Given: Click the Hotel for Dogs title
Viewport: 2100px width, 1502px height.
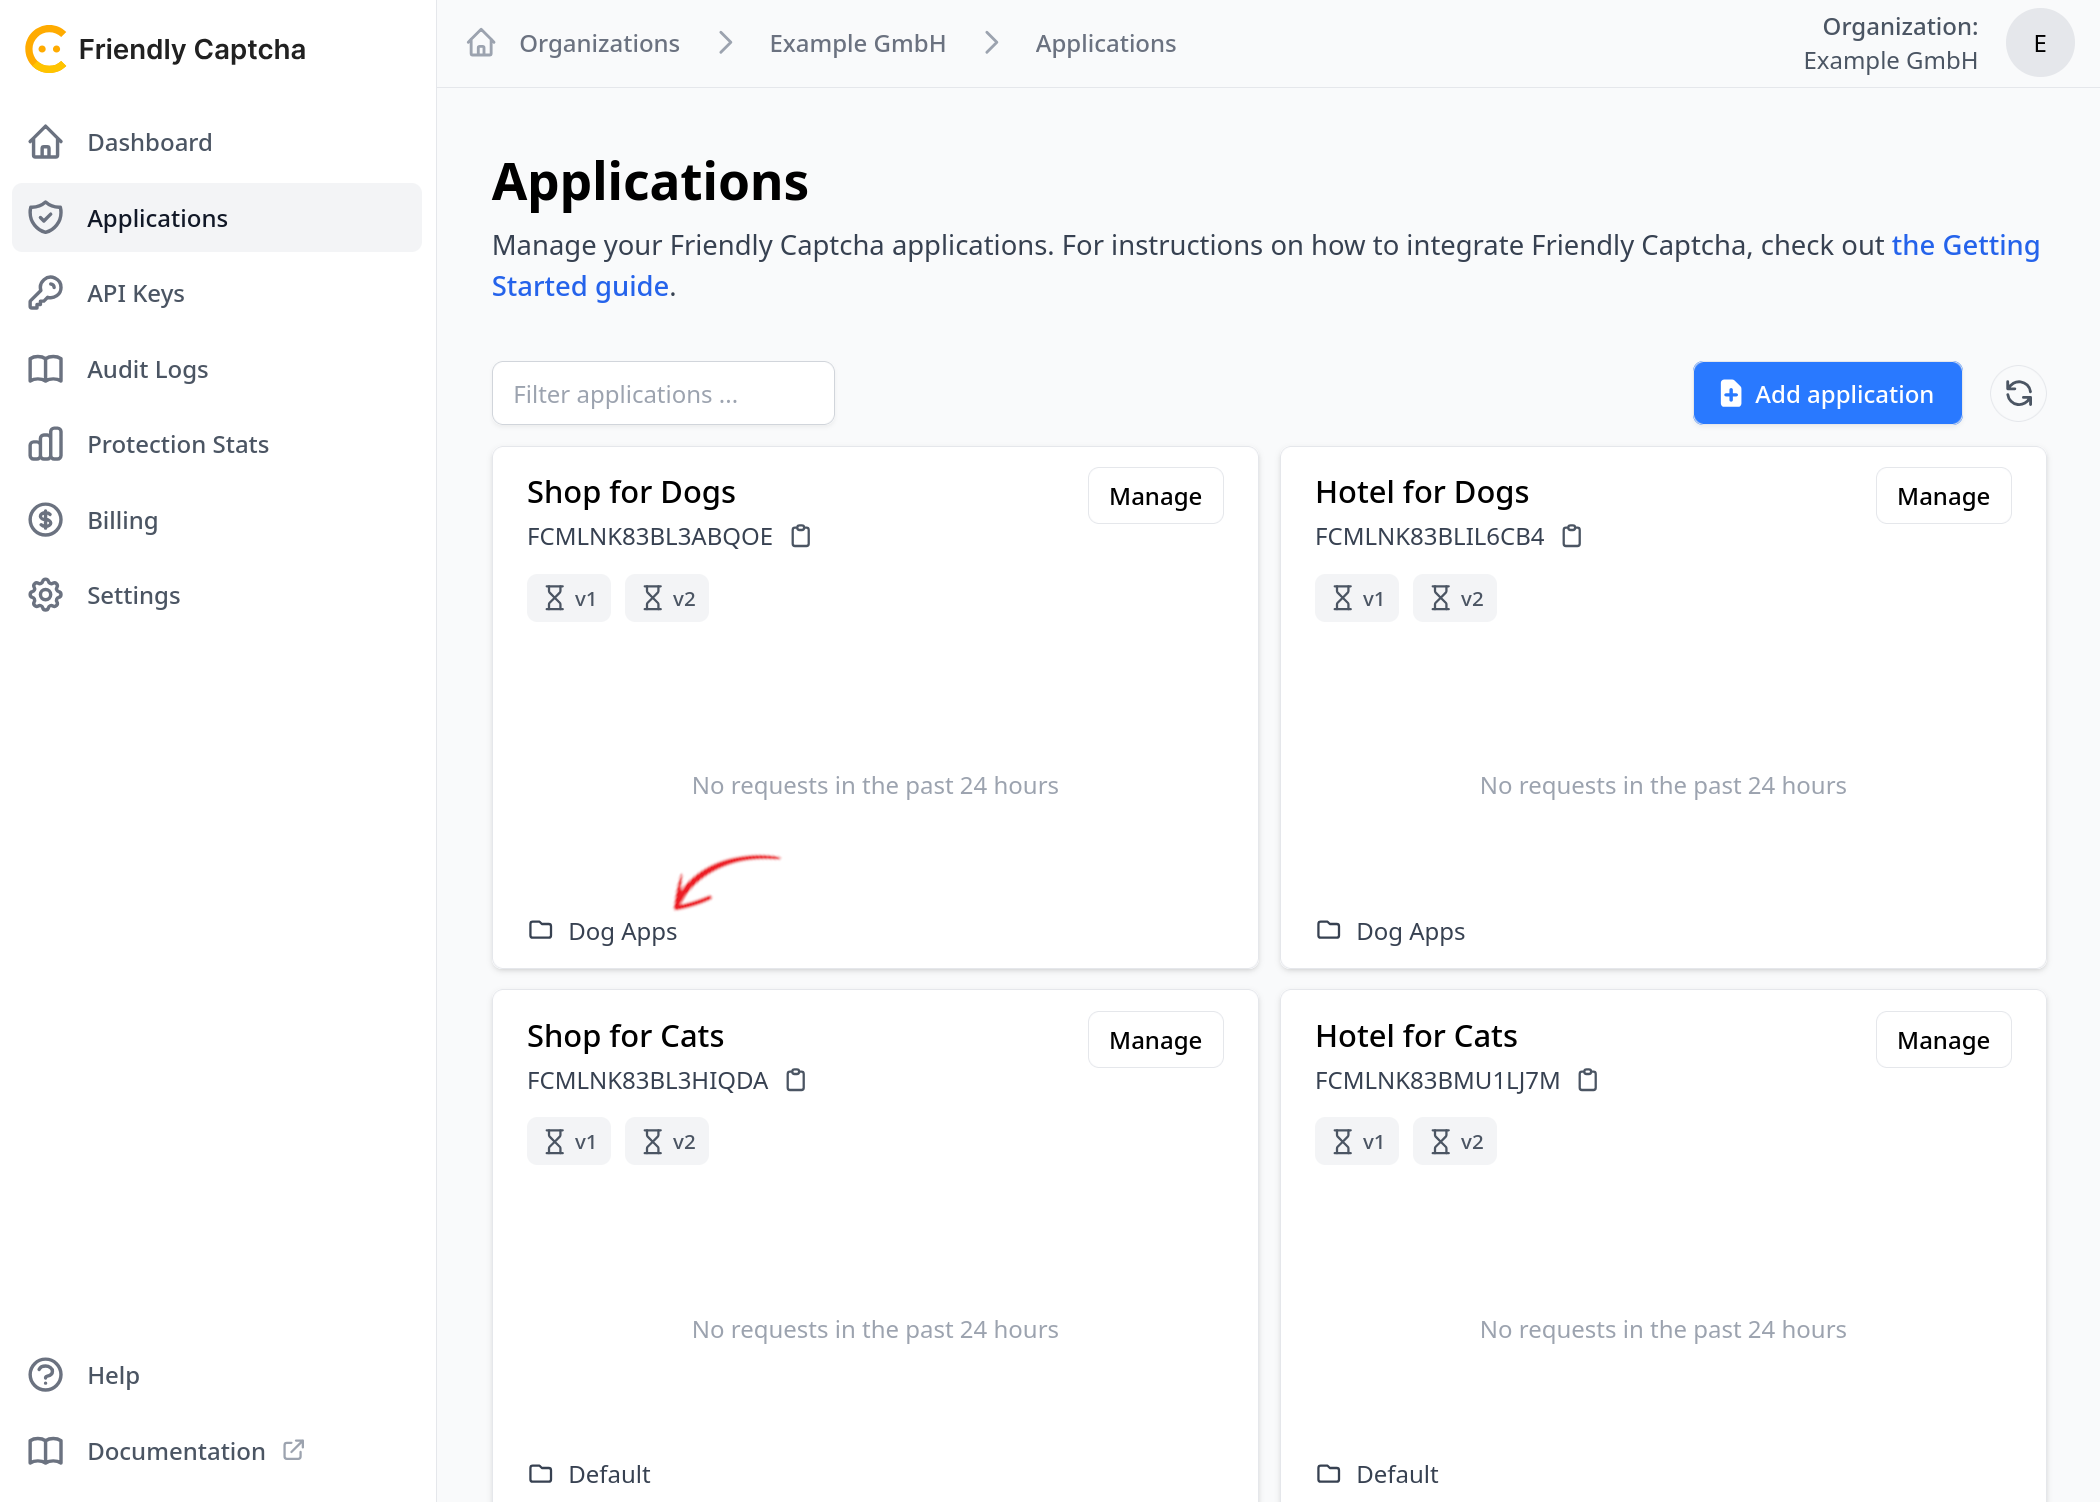Looking at the screenshot, I should pos(1422,492).
